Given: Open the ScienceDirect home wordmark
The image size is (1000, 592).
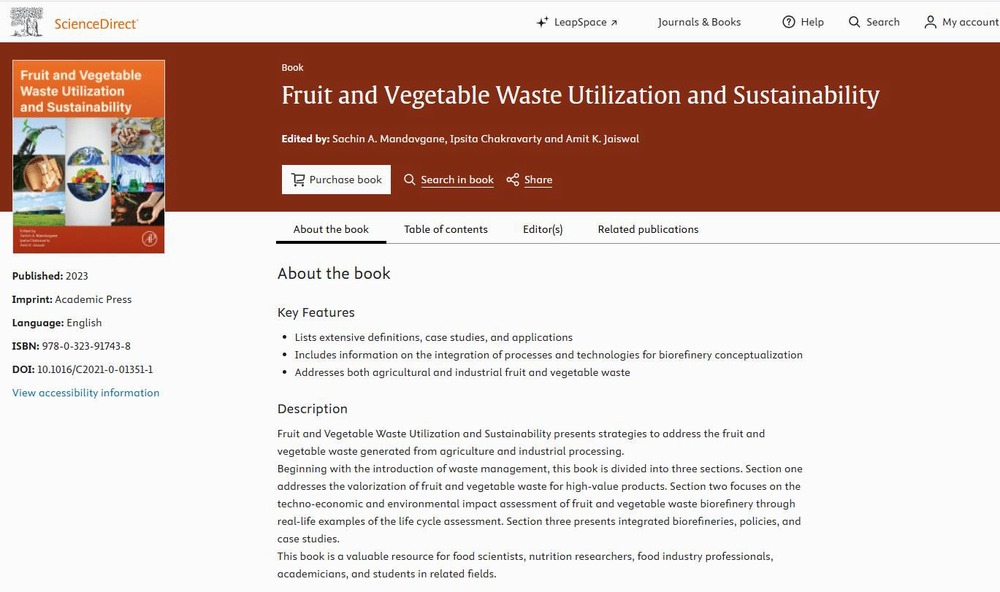Looking at the screenshot, I should (x=96, y=24).
